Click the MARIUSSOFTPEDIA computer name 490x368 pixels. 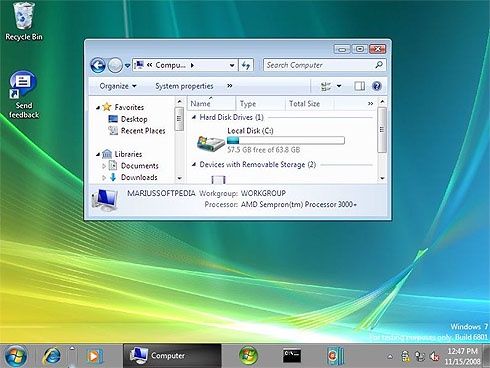[161, 193]
